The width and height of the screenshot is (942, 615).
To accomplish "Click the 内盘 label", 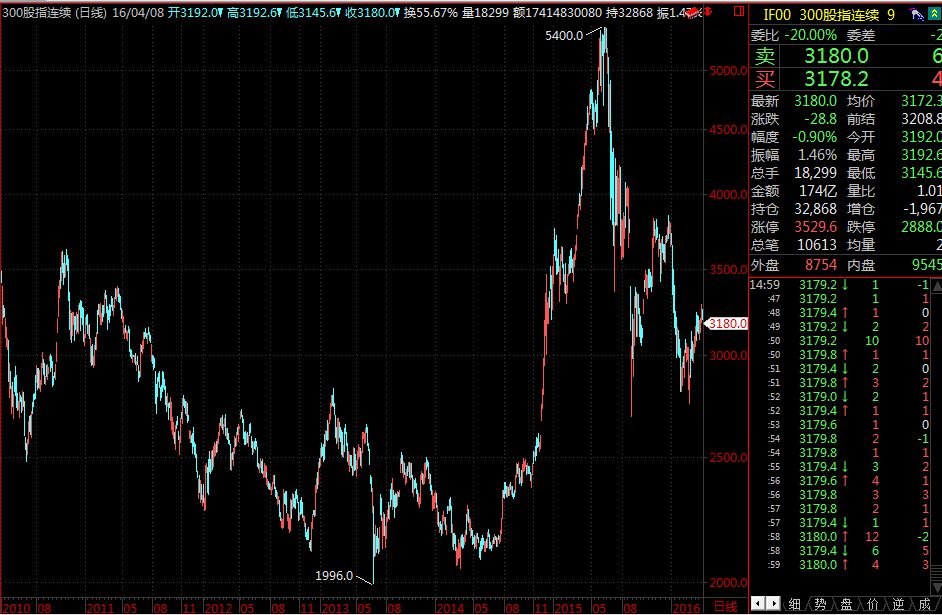I will click(x=861, y=265).
